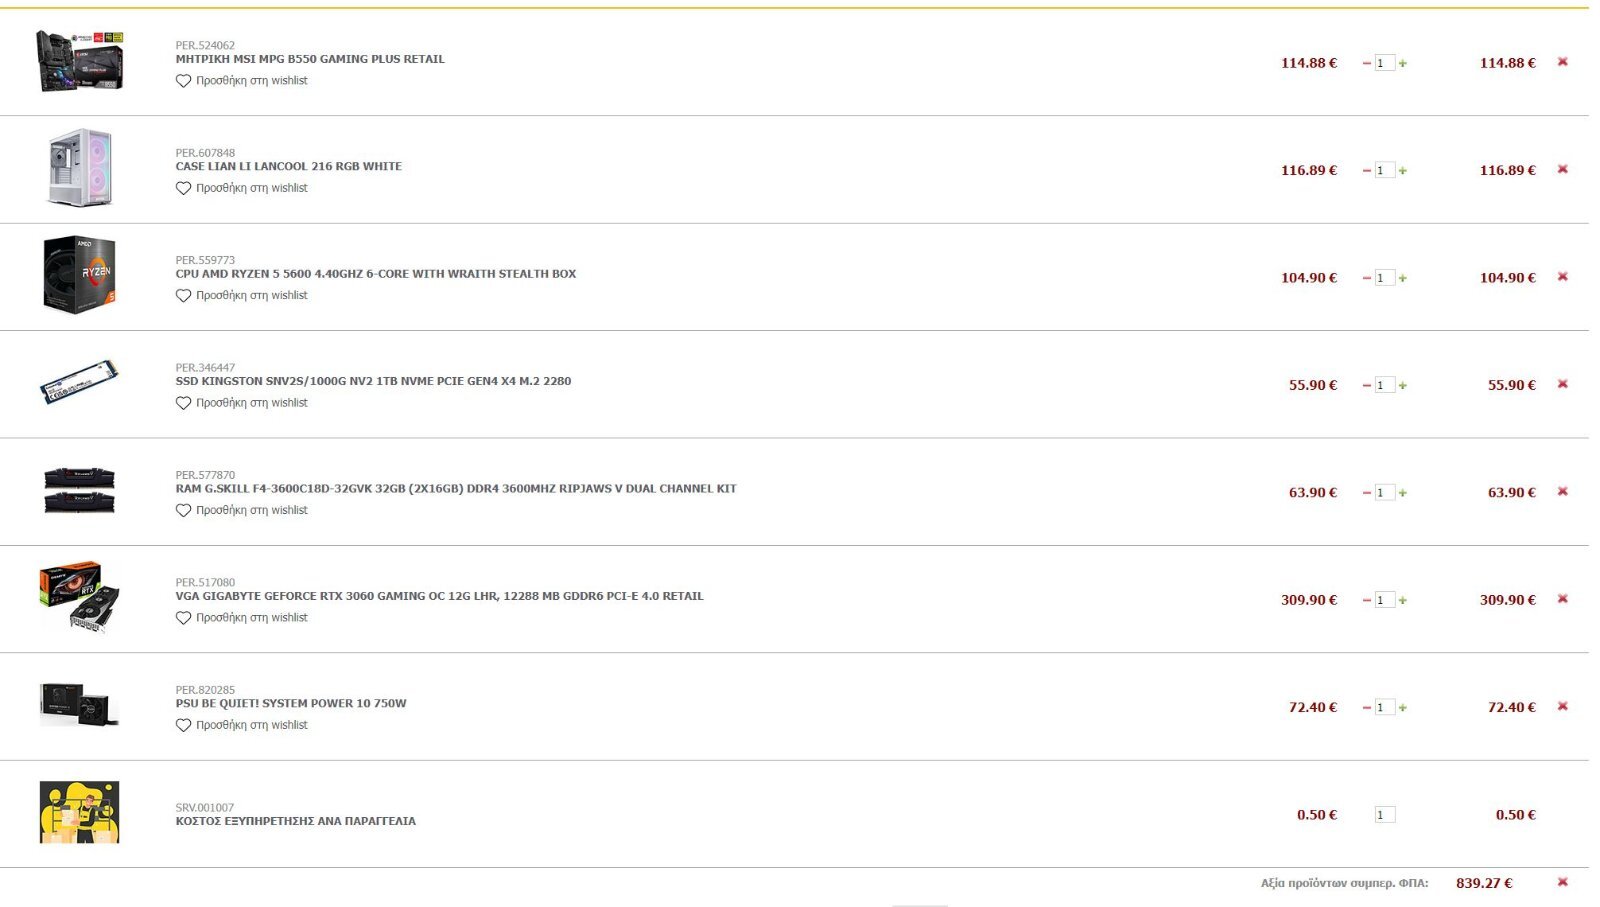Click the total value 839.27 €
This screenshot has height=907, width=1600.
coord(1484,883)
